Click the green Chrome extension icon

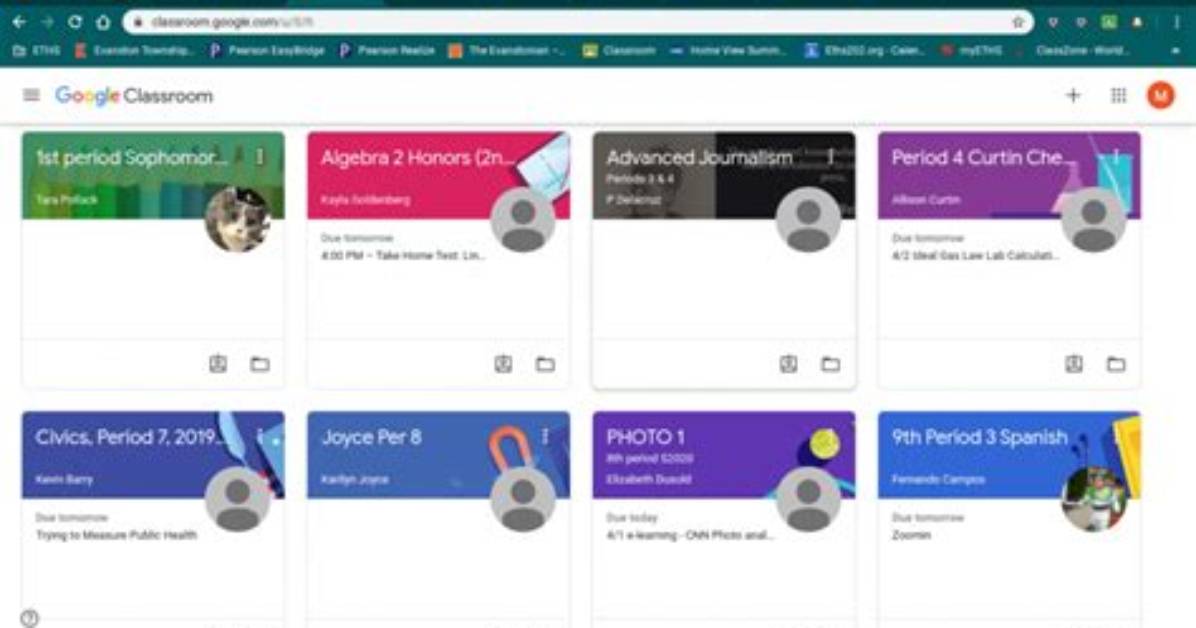point(1109,22)
